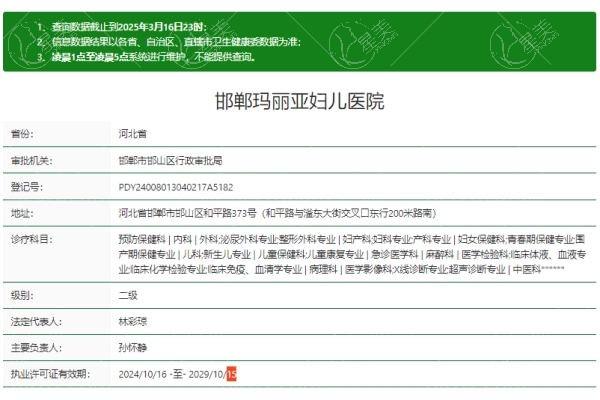
Task: Click the 级别 row label
Action: 22,296
